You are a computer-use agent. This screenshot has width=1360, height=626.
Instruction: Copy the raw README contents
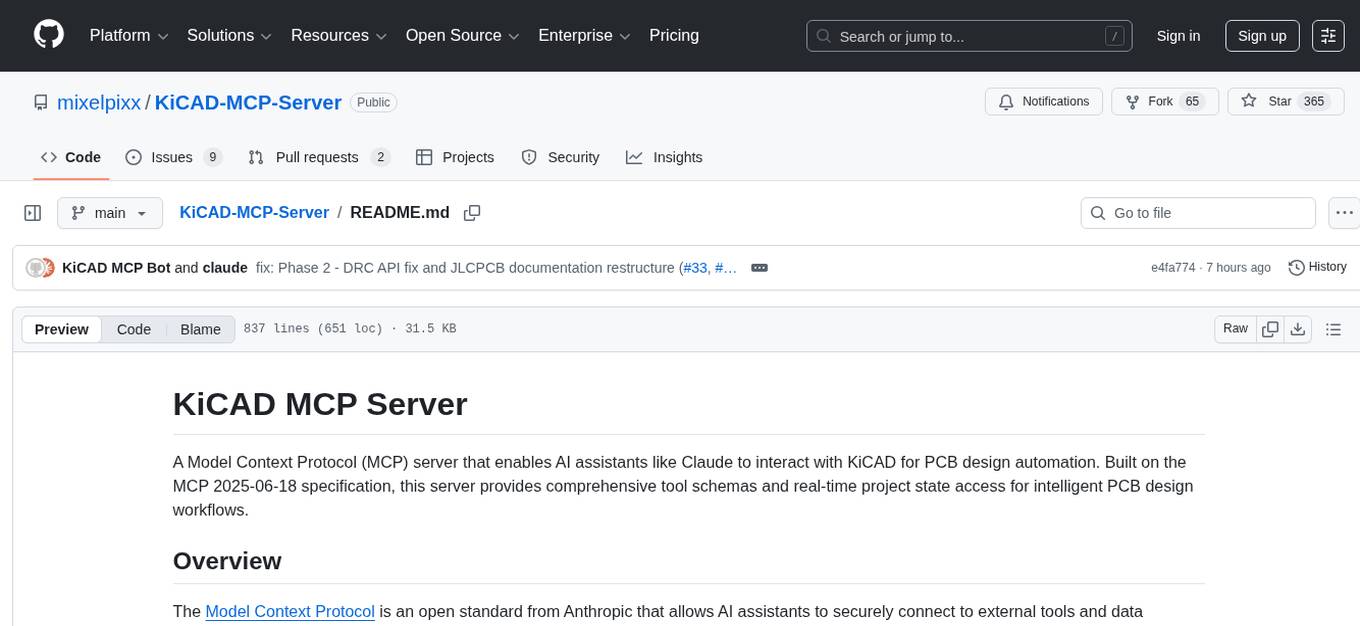pyautogui.click(x=1270, y=328)
